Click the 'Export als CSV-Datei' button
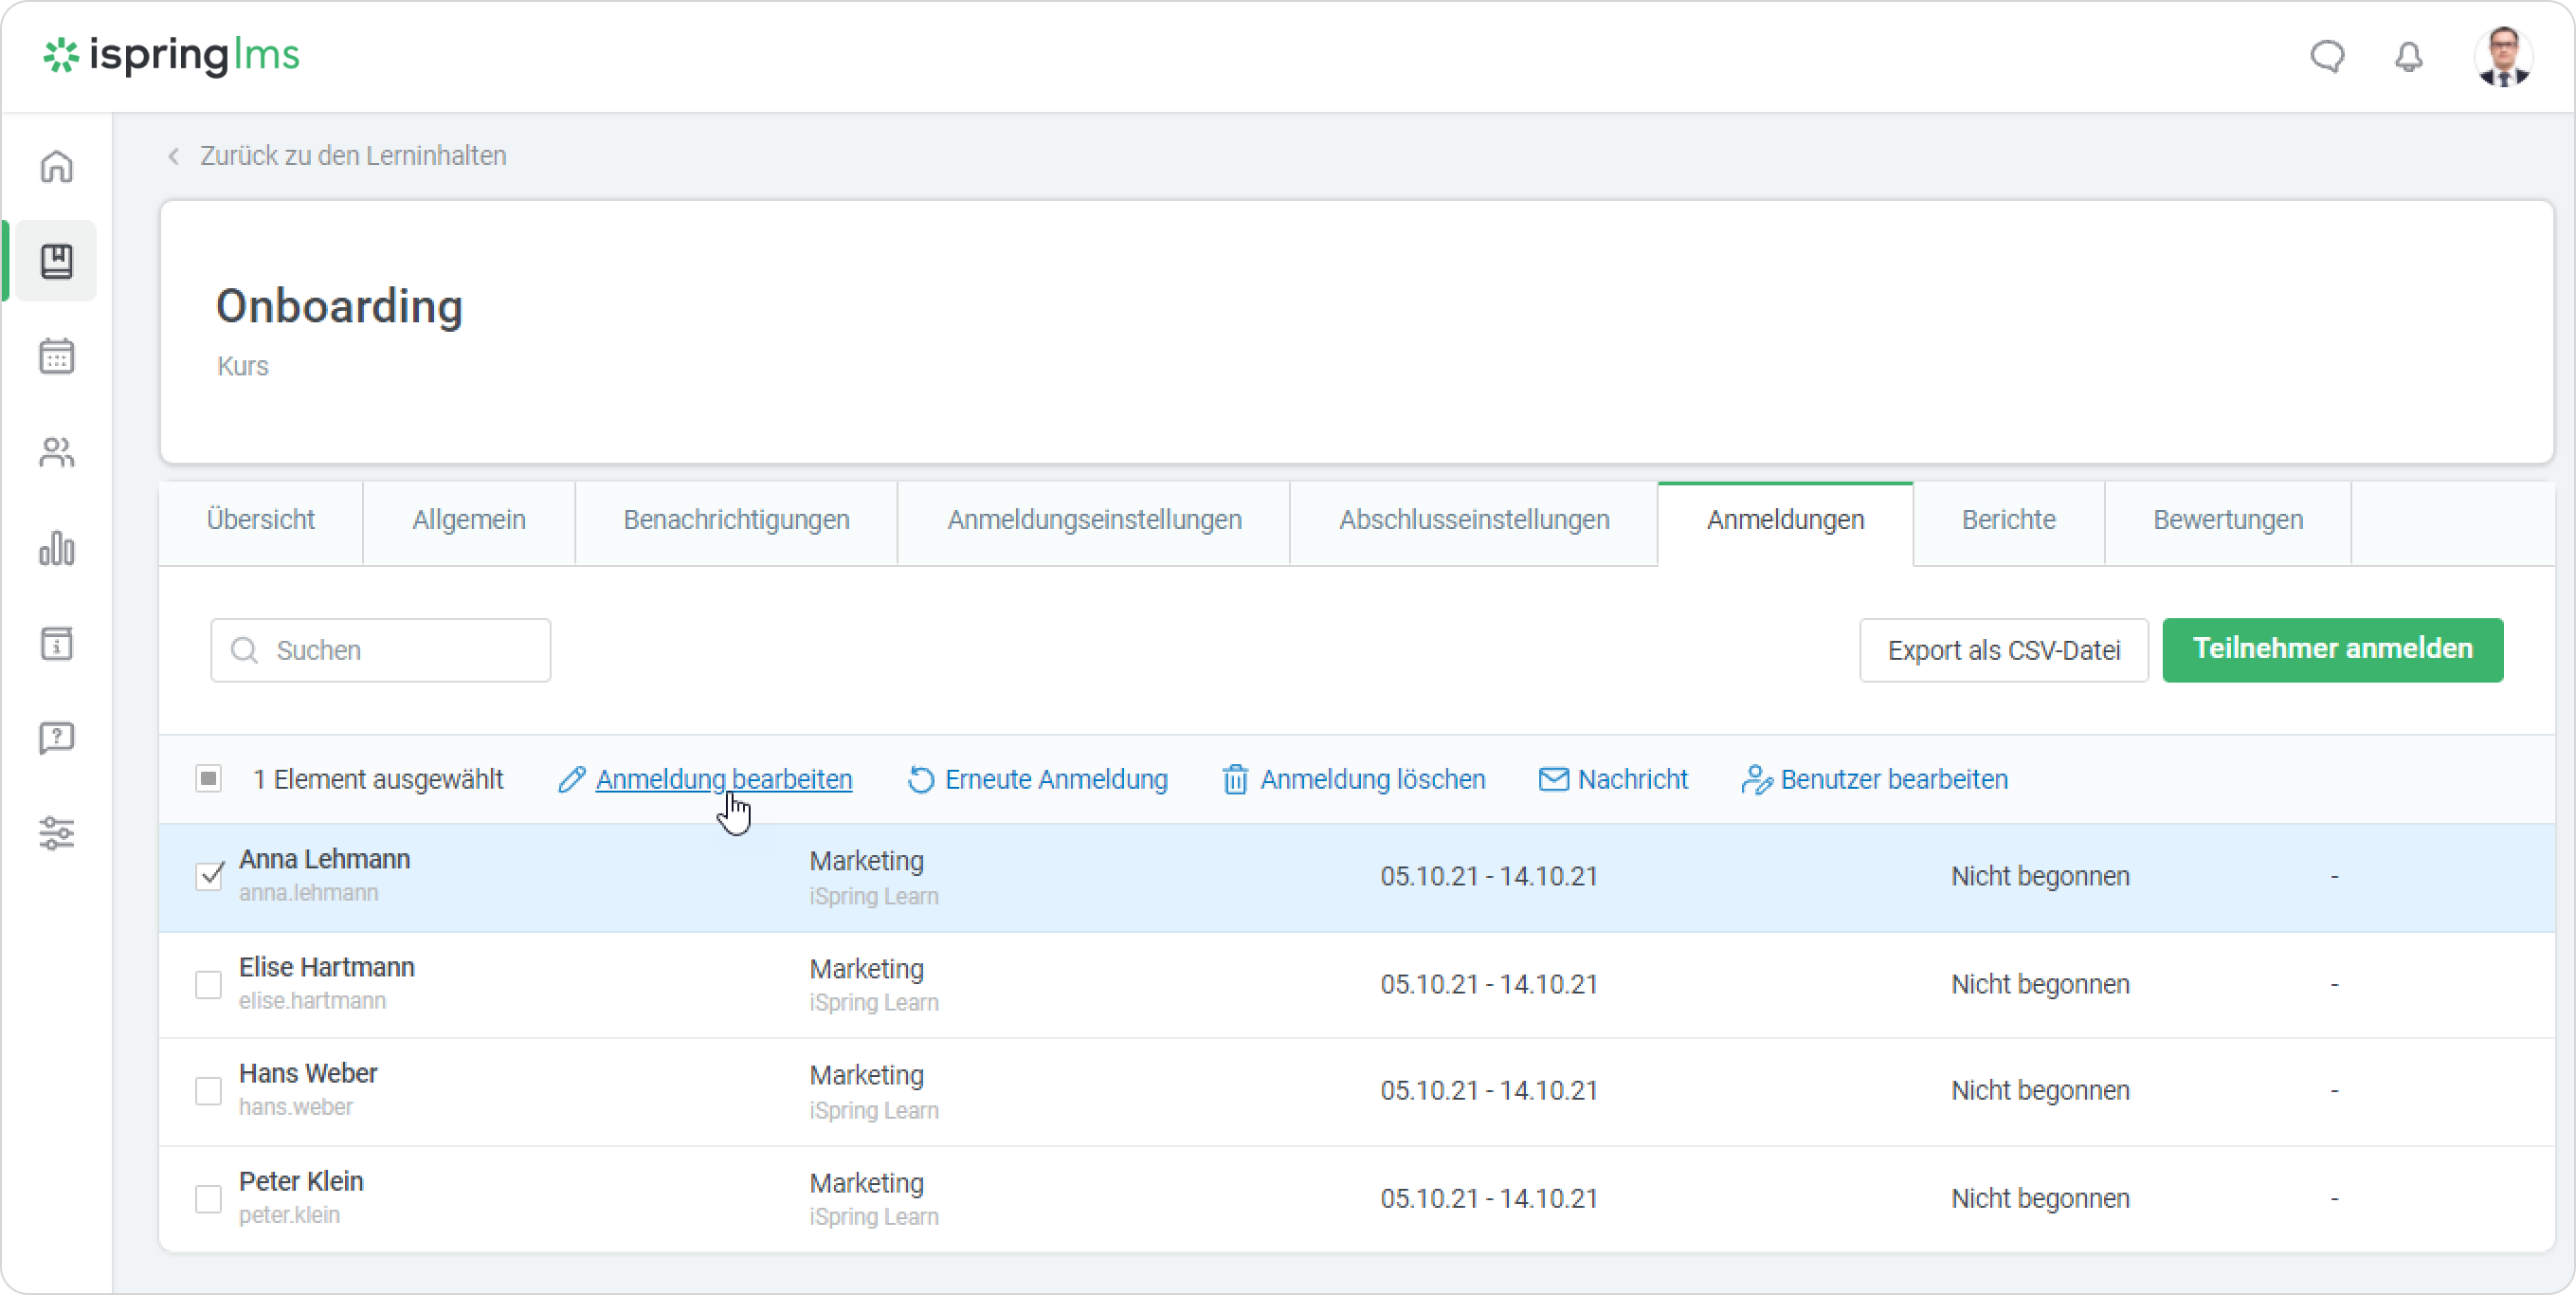 click(2003, 650)
